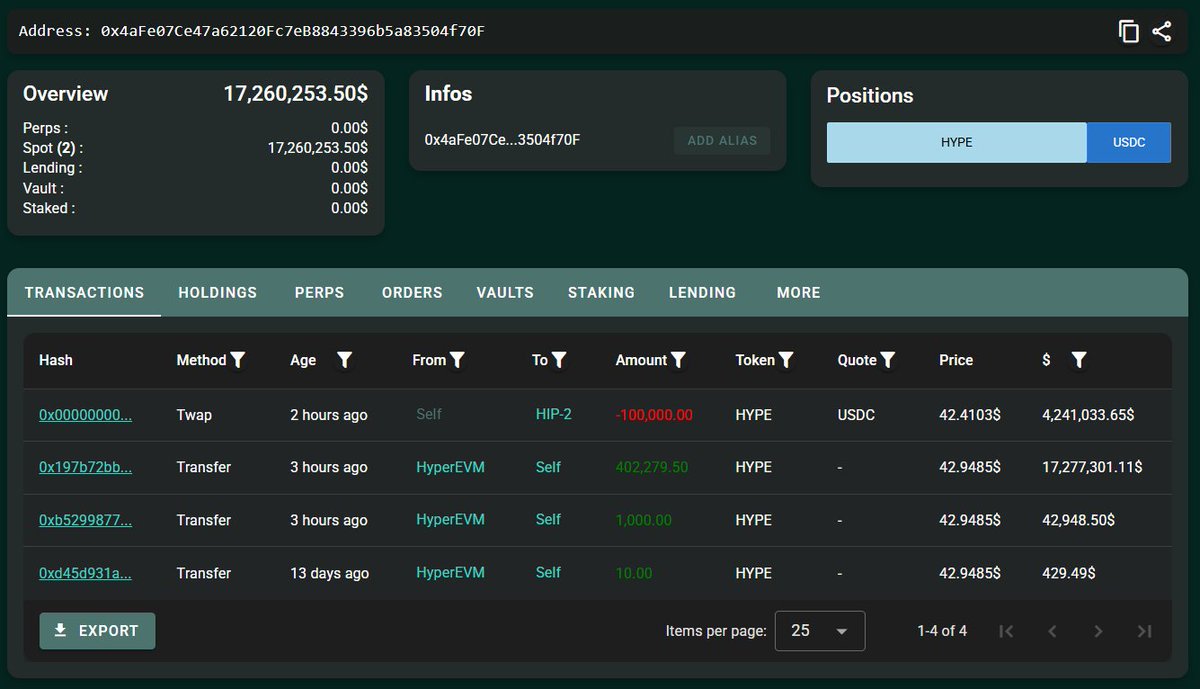The height and width of the screenshot is (689, 1200).
Task: Switch to the Transactions tab
Action: (x=84, y=293)
